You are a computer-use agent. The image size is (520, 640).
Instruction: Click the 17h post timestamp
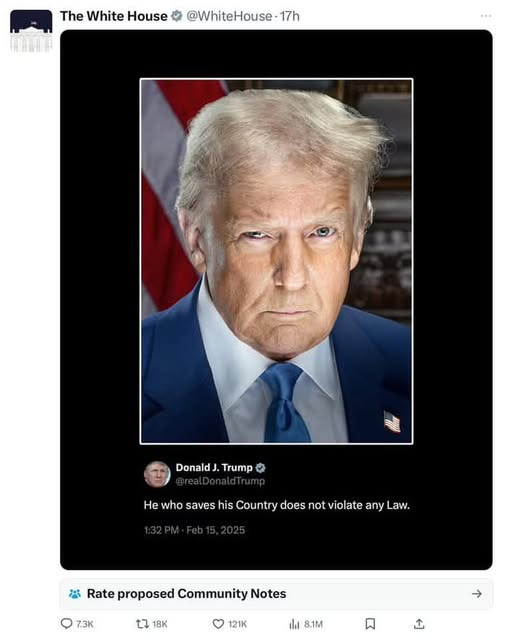(x=290, y=16)
